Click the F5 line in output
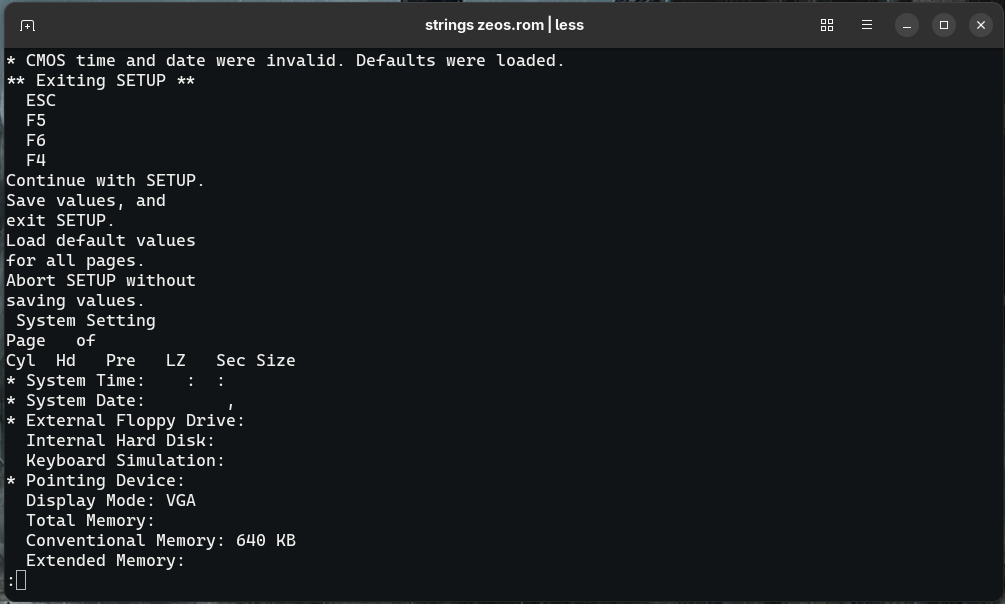This screenshot has width=1005, height=604. 36,121
